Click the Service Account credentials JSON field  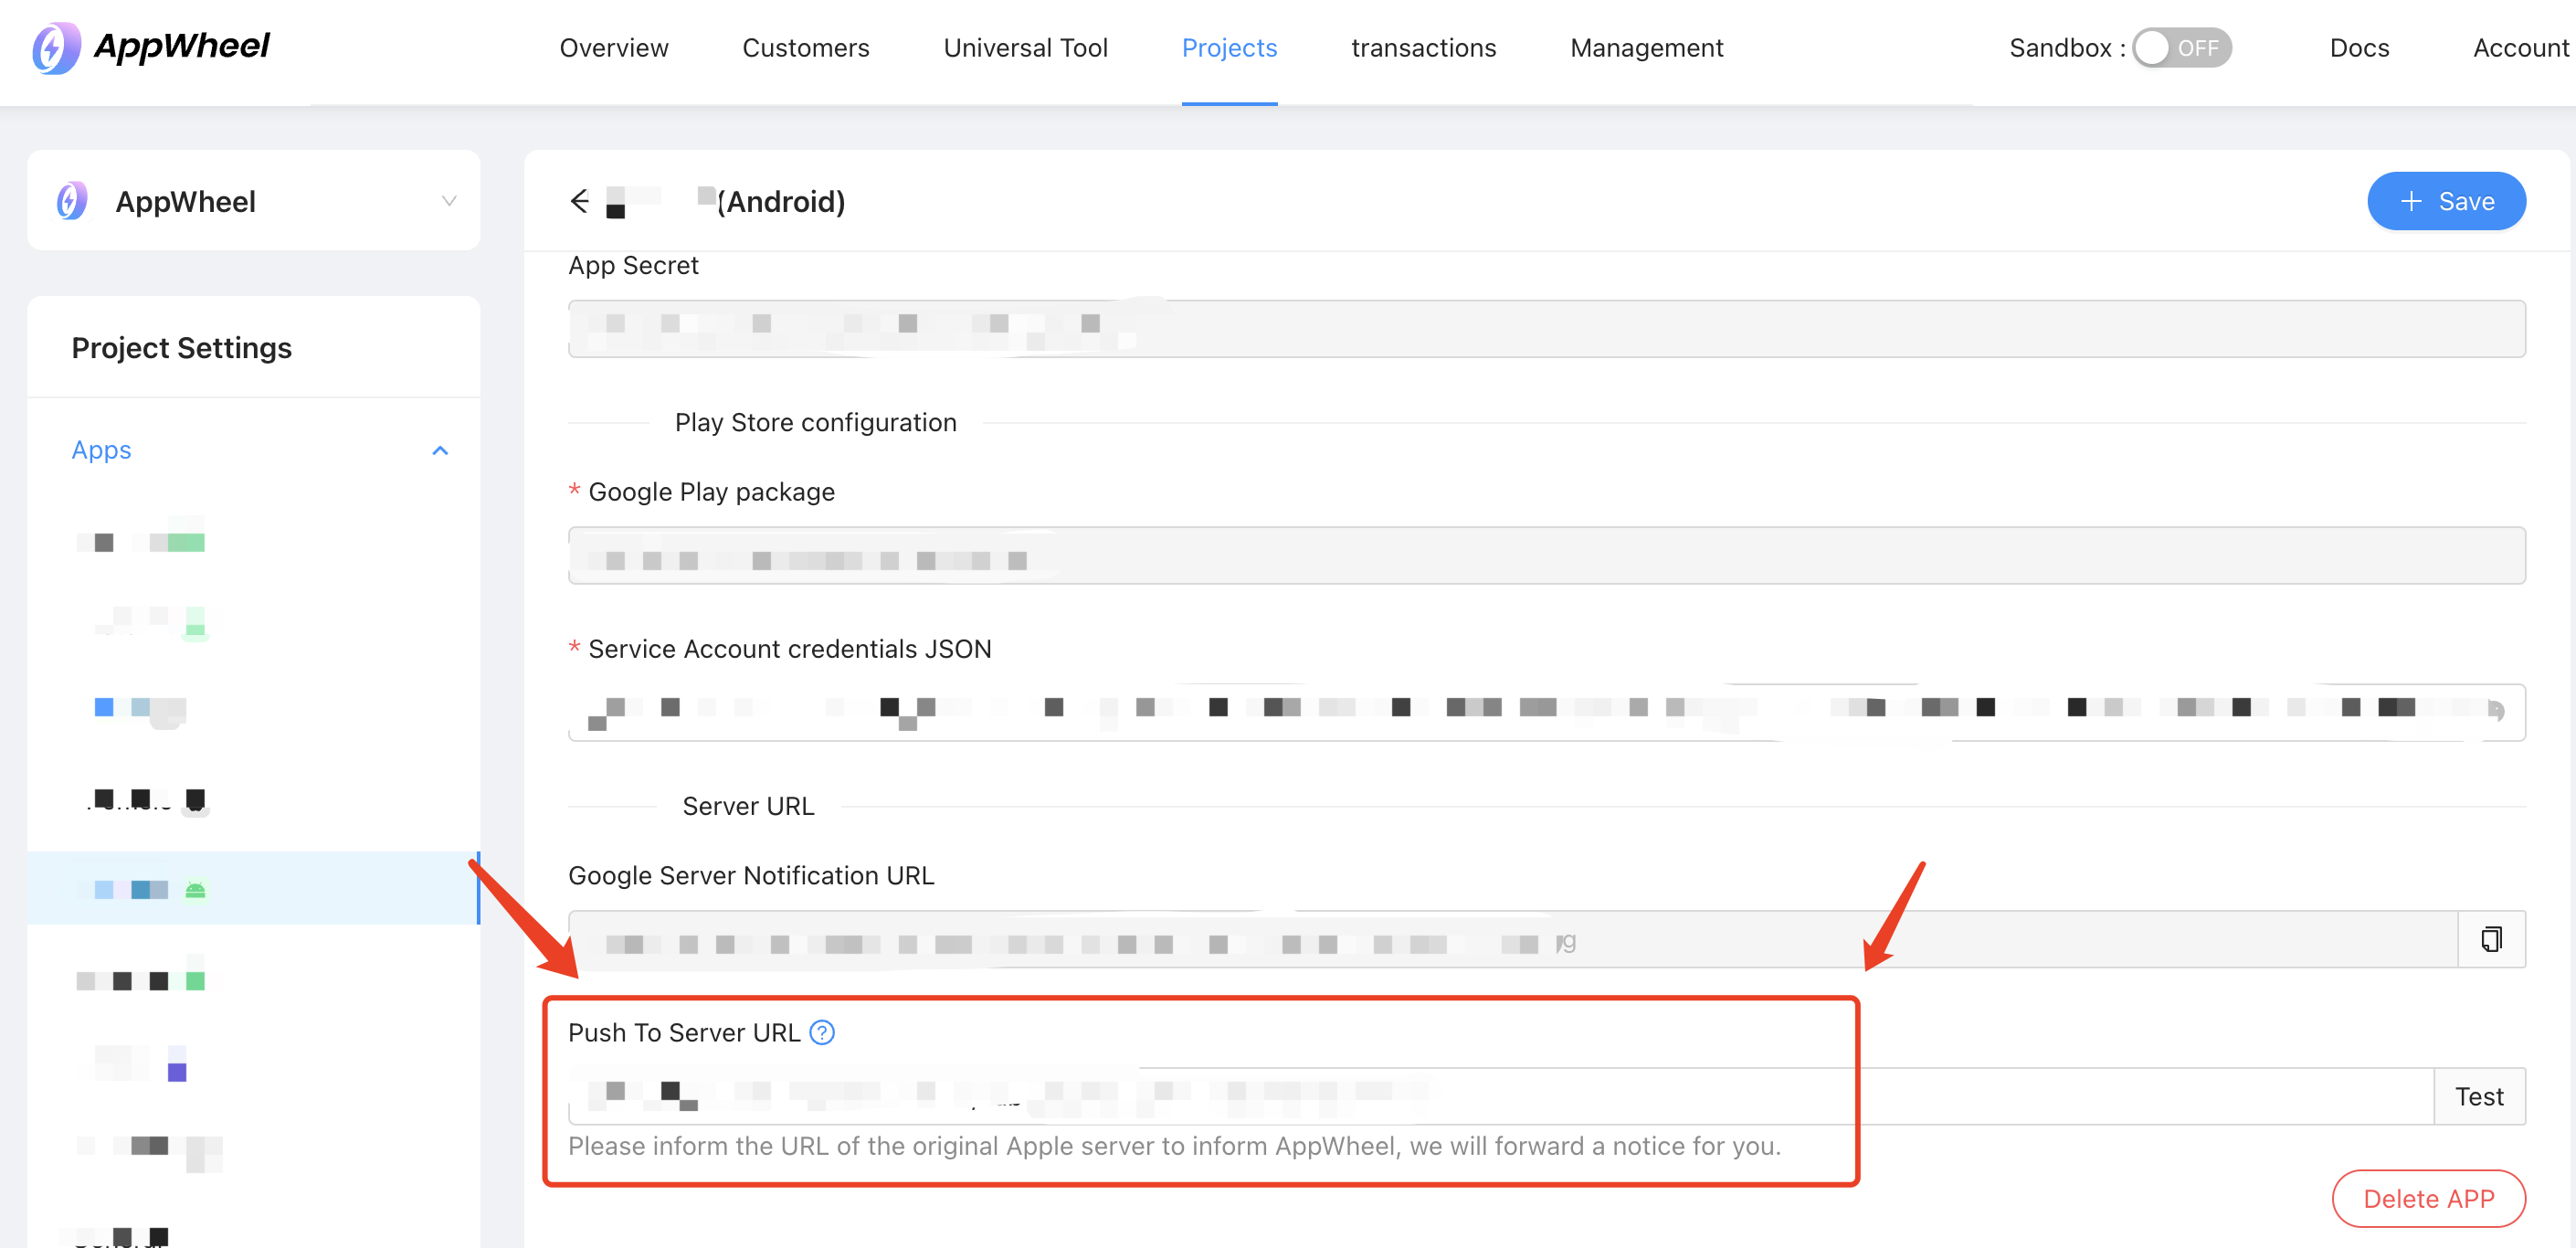pos(1546,711)
